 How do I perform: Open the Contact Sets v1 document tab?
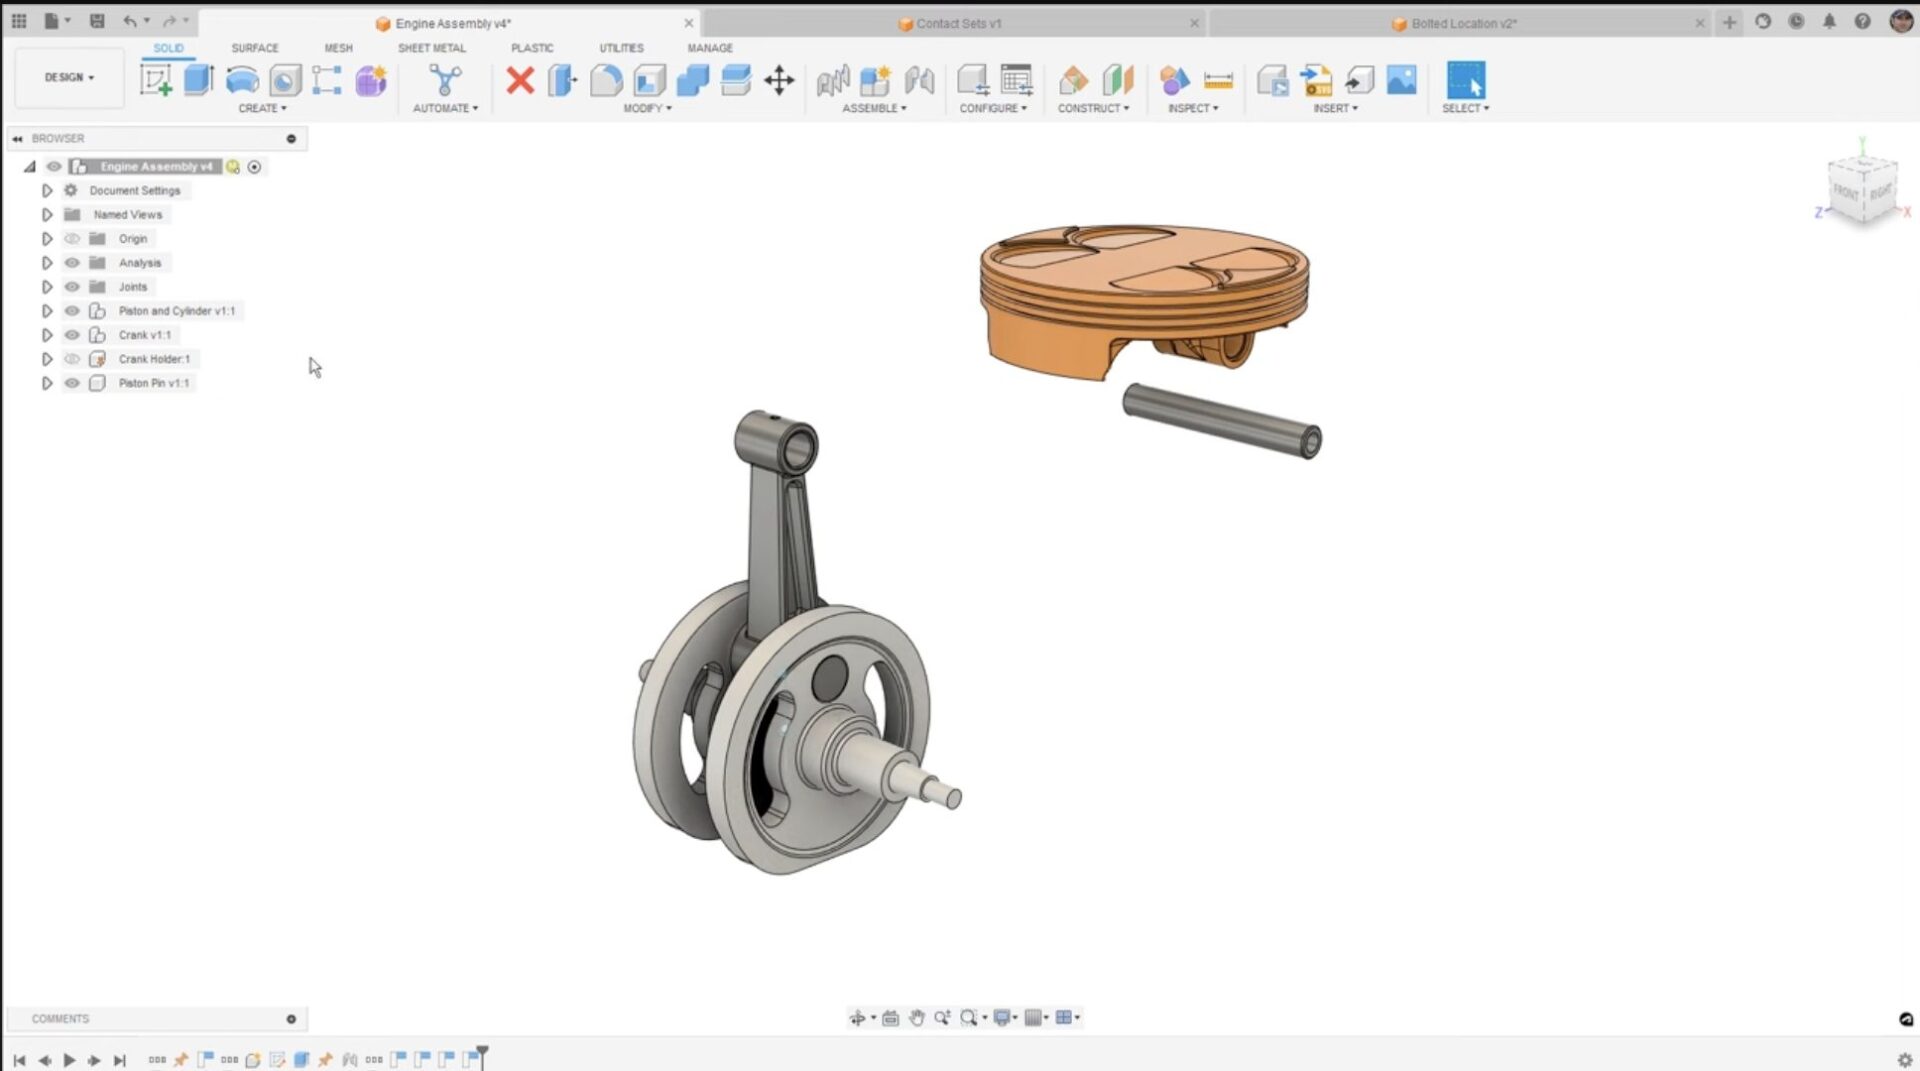click(x=957, y=23)
